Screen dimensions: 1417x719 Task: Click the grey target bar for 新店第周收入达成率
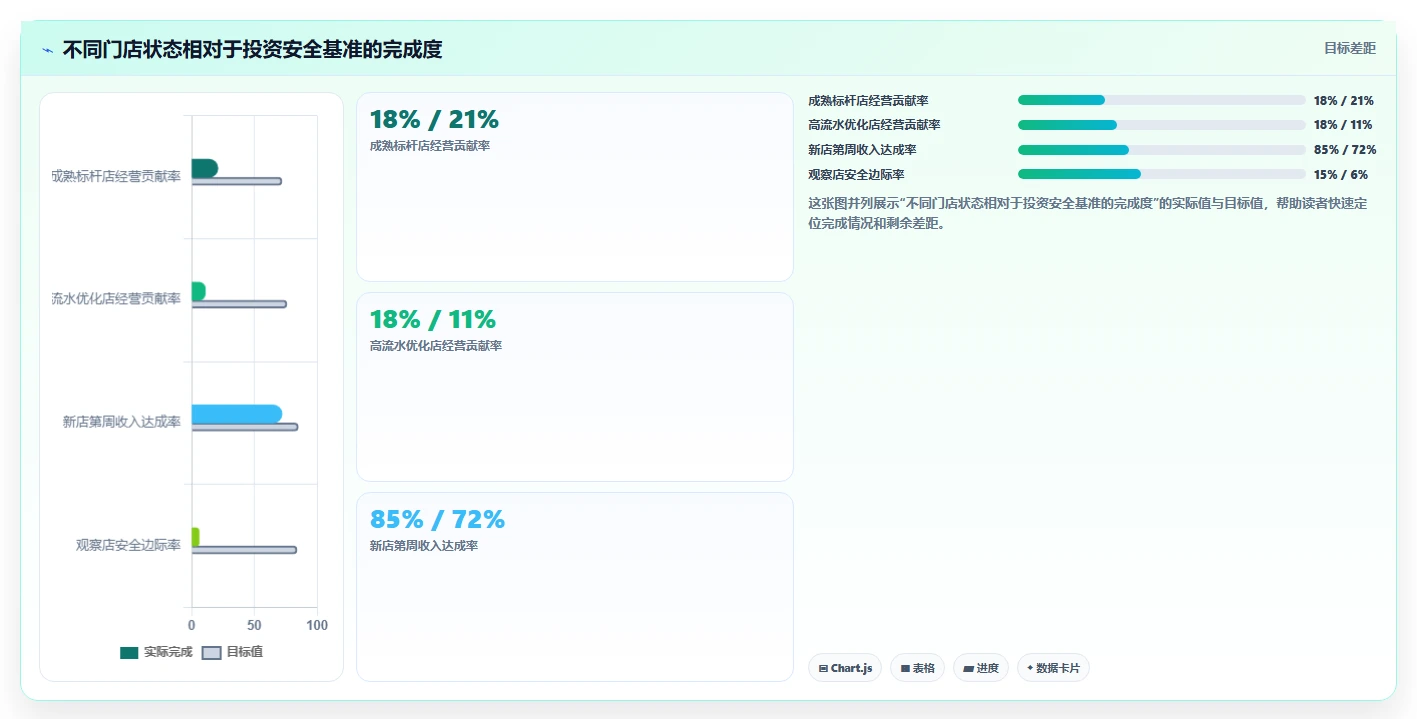pos(245,427)
